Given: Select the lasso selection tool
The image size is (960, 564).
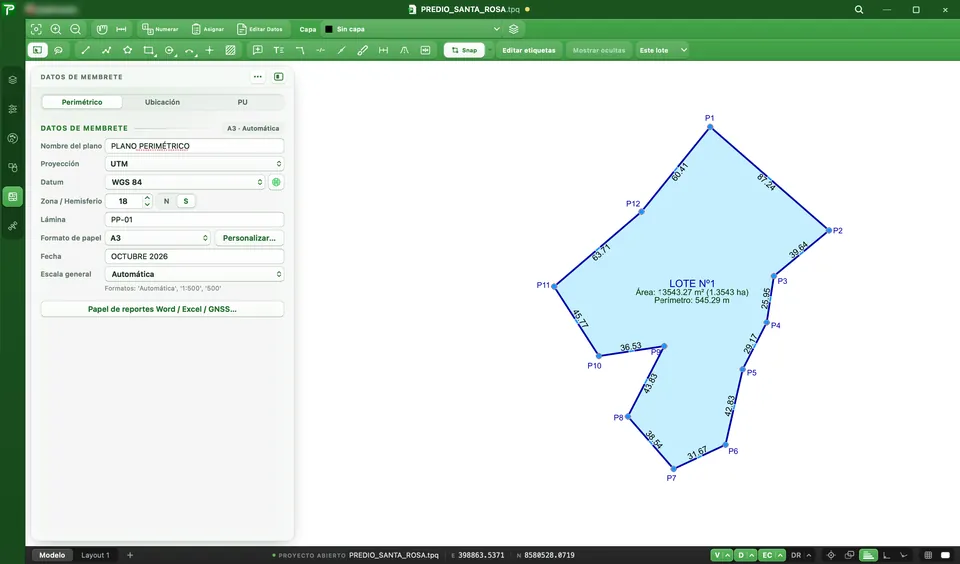Looking at the screenshot, I should pyautogui.click(x=59, y=50).
